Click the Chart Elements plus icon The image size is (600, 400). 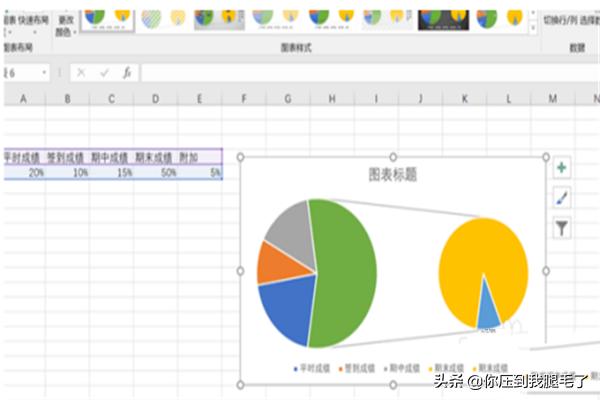pos(561,168)
